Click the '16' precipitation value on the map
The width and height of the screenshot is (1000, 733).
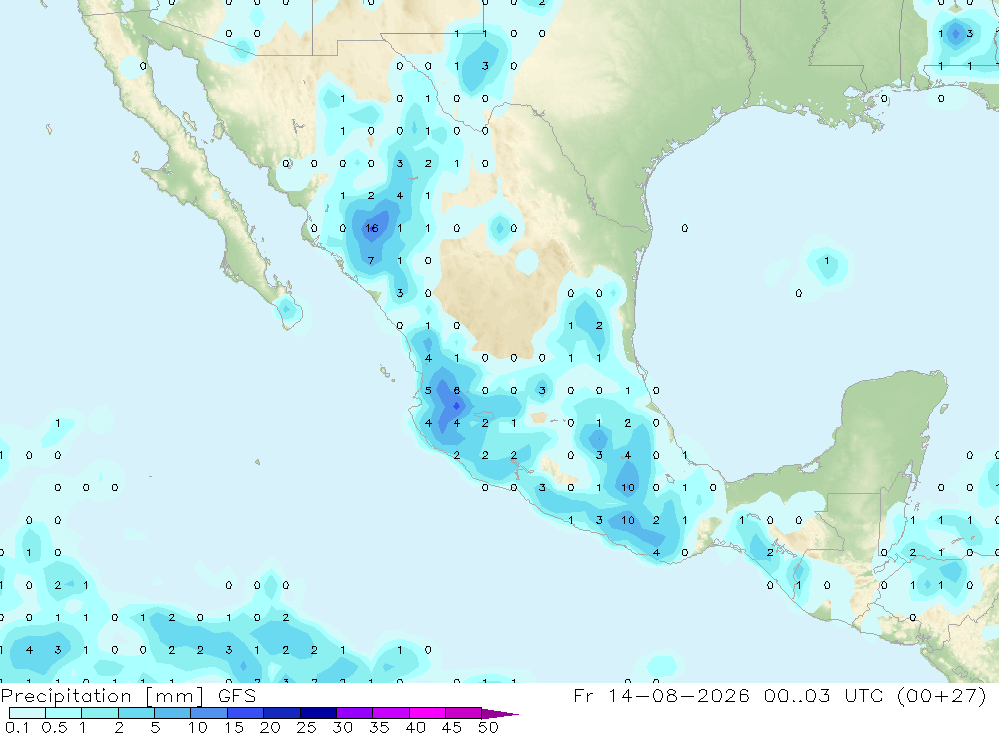(372, 228)
